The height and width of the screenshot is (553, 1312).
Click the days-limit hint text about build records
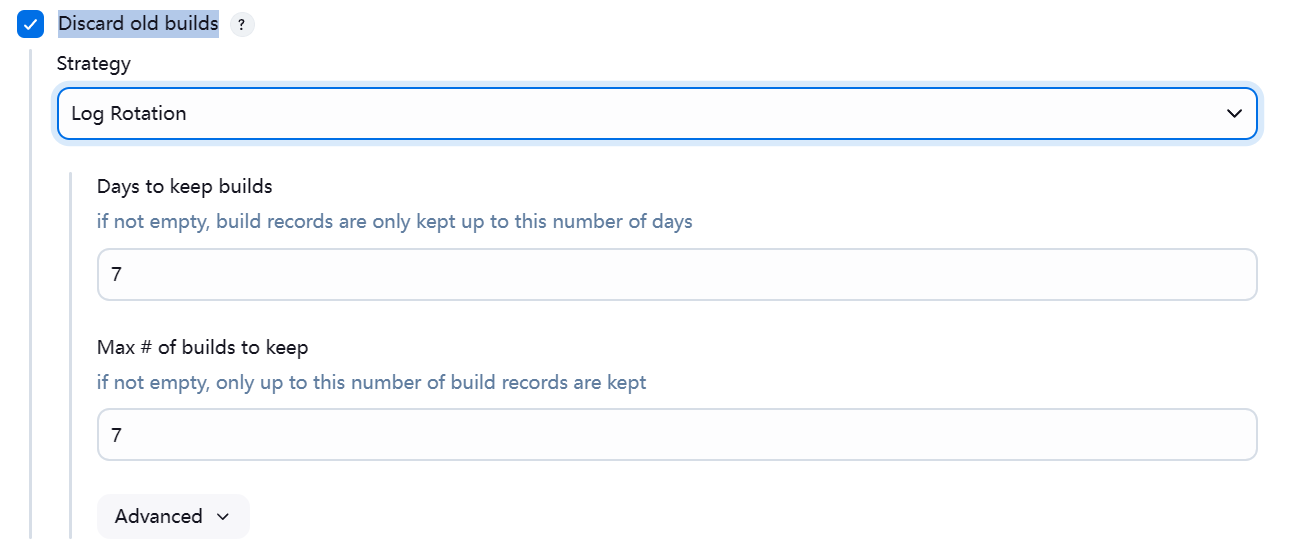click(394, 222)
